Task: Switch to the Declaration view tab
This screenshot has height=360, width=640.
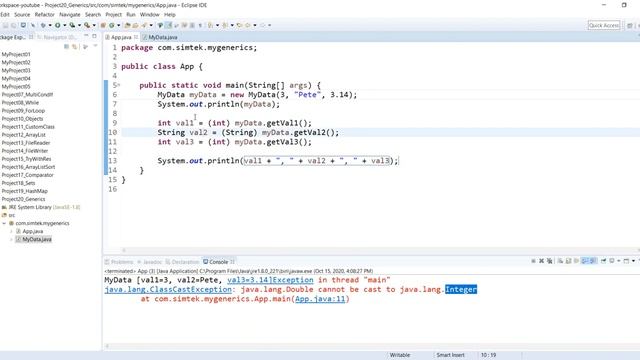Action: click(x=182, y=262)
